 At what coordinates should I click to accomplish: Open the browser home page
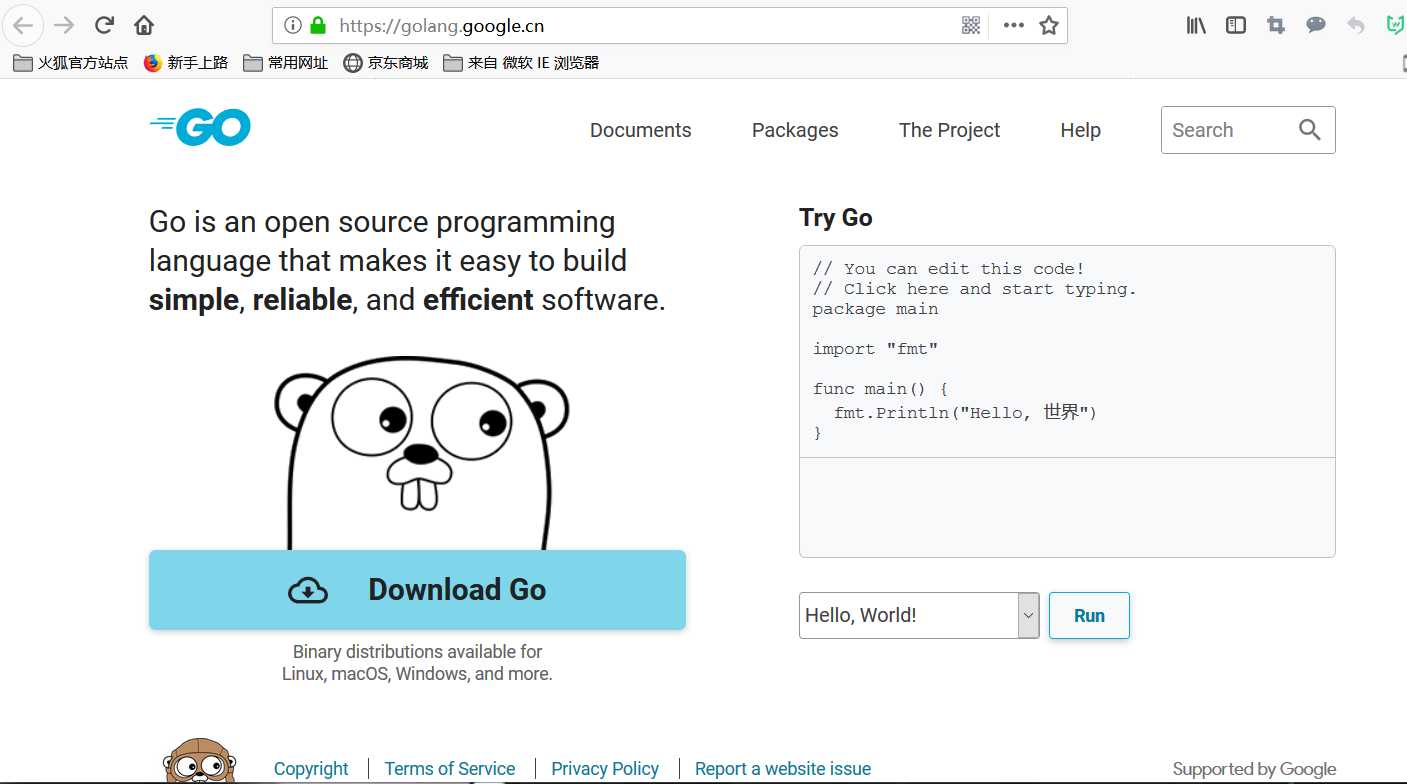point(144,25)
